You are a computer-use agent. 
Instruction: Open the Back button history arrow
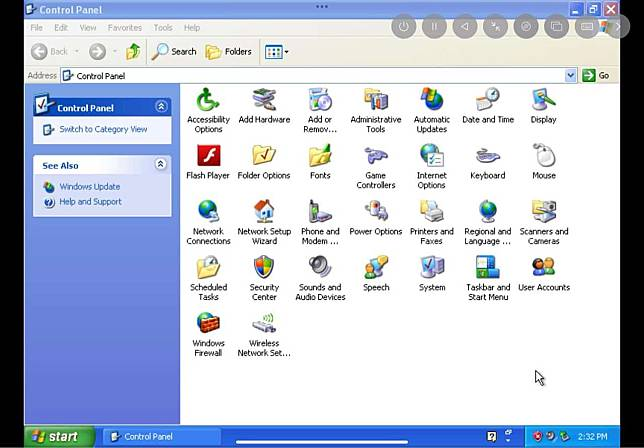[76, 52]
